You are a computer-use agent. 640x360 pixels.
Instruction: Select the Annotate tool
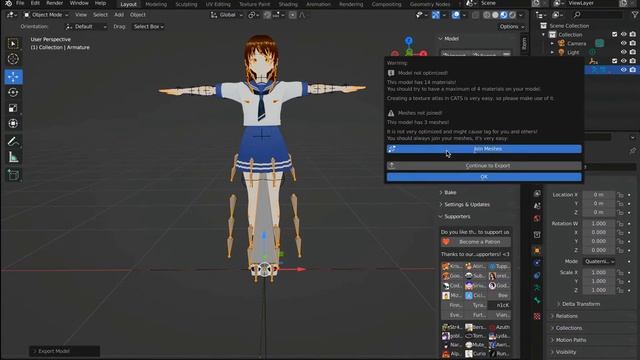(x=13, y=141)
